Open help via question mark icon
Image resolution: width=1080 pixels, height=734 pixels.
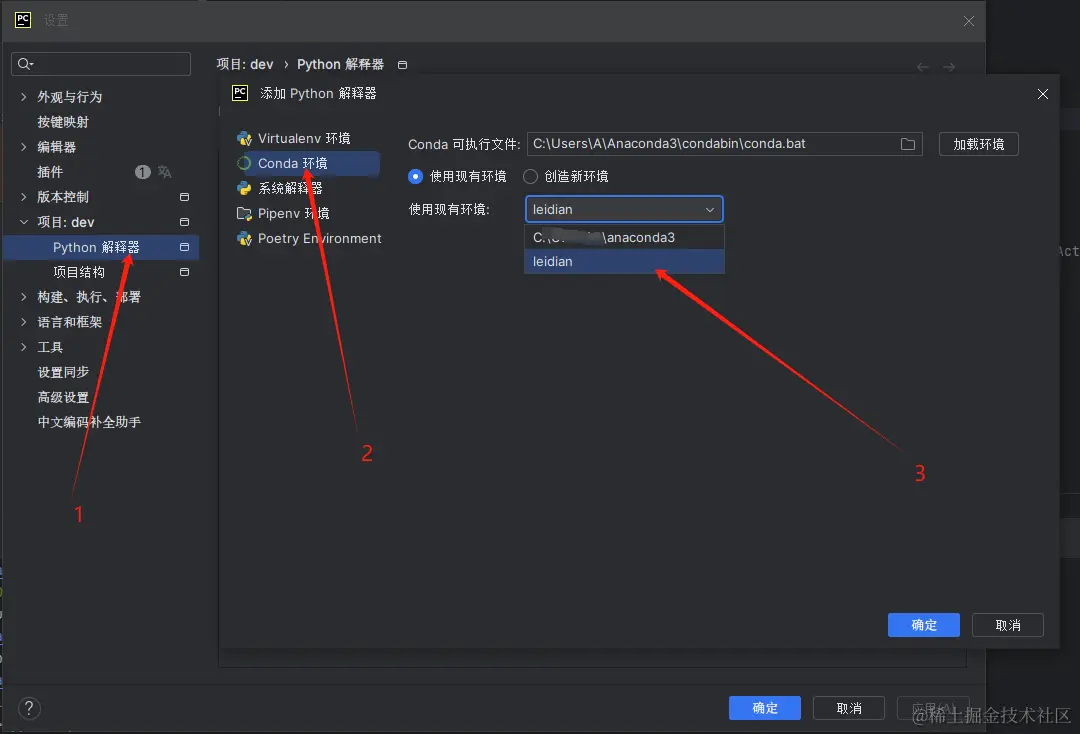pos(29,708)
